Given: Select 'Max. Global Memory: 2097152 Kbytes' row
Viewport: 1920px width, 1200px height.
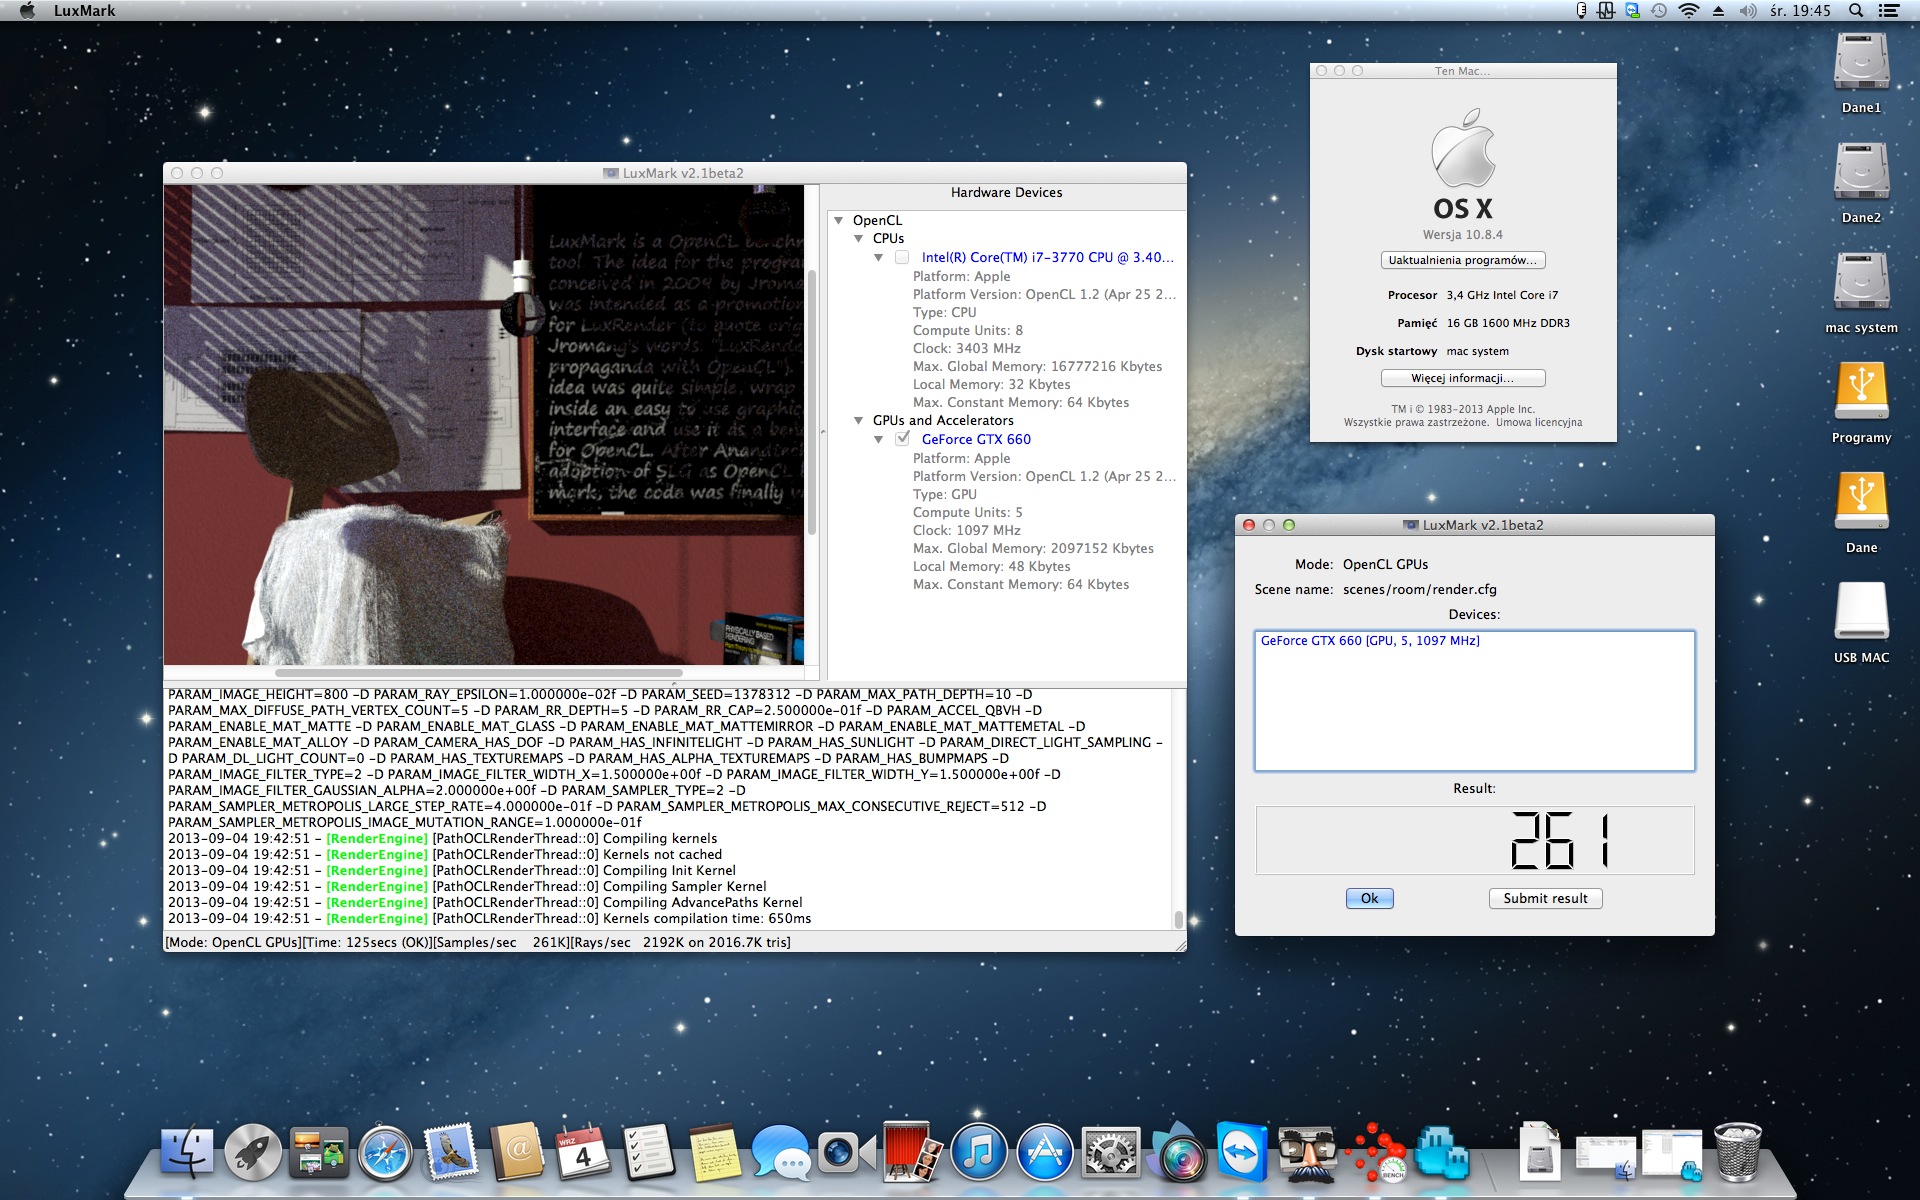Looking at the screenshot, I should tap(1033, 548).
